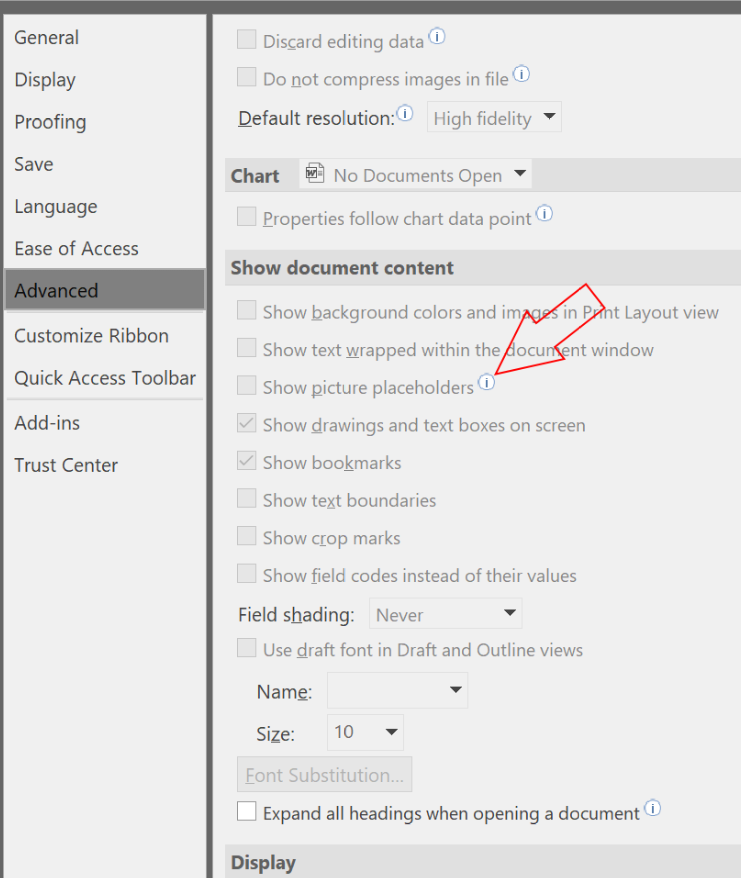Screen dimensions: 741x878
Task: Go to Add-ins category
Action: [x=105, y=423]
